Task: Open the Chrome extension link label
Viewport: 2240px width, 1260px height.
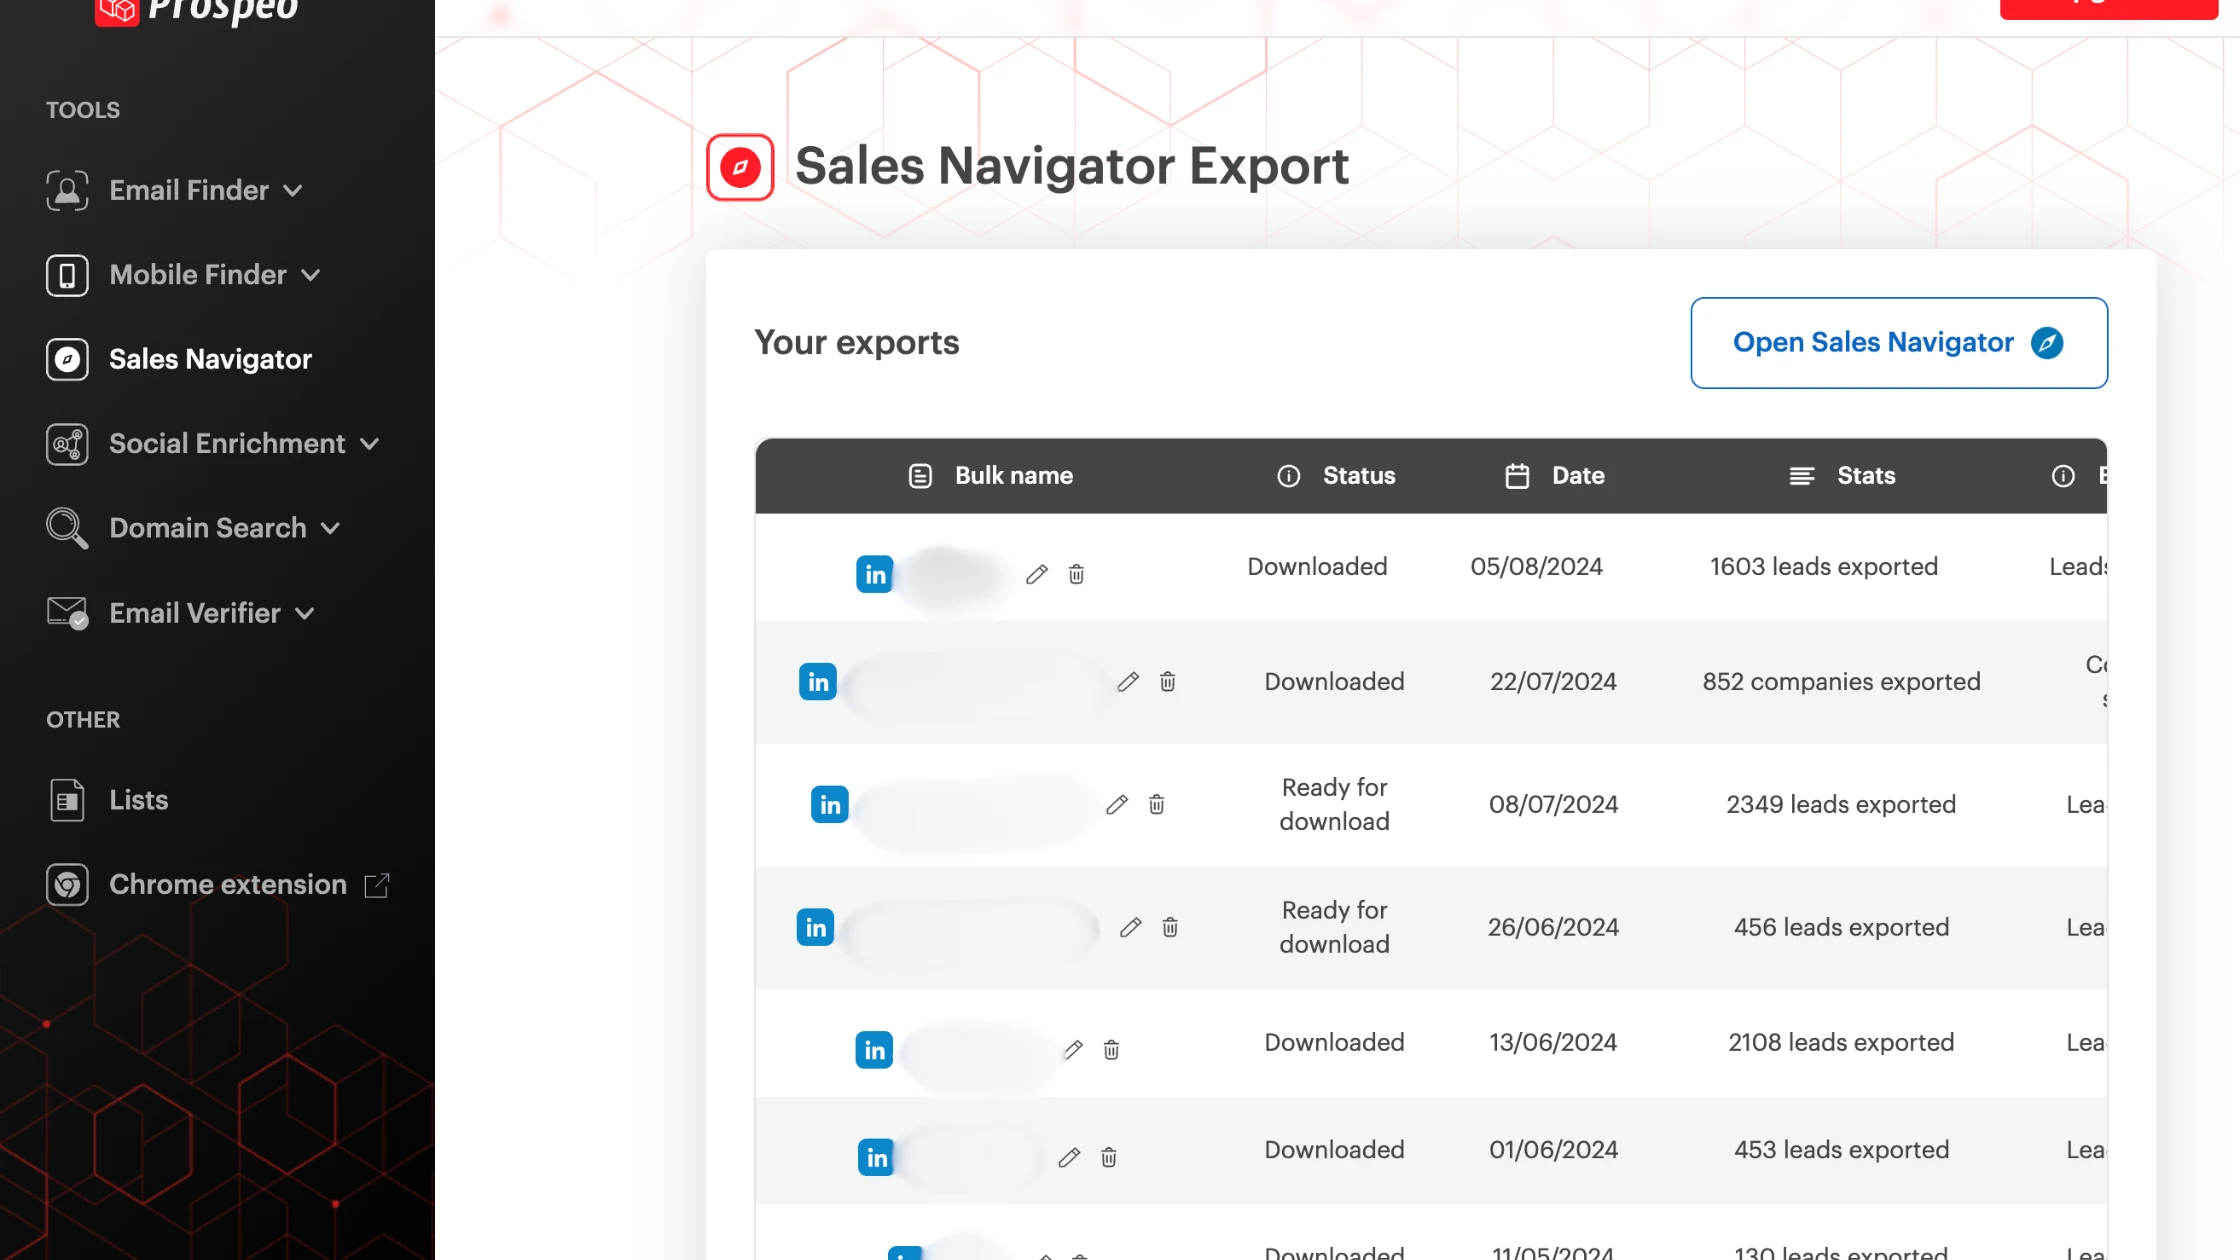Action: (228, 885)
